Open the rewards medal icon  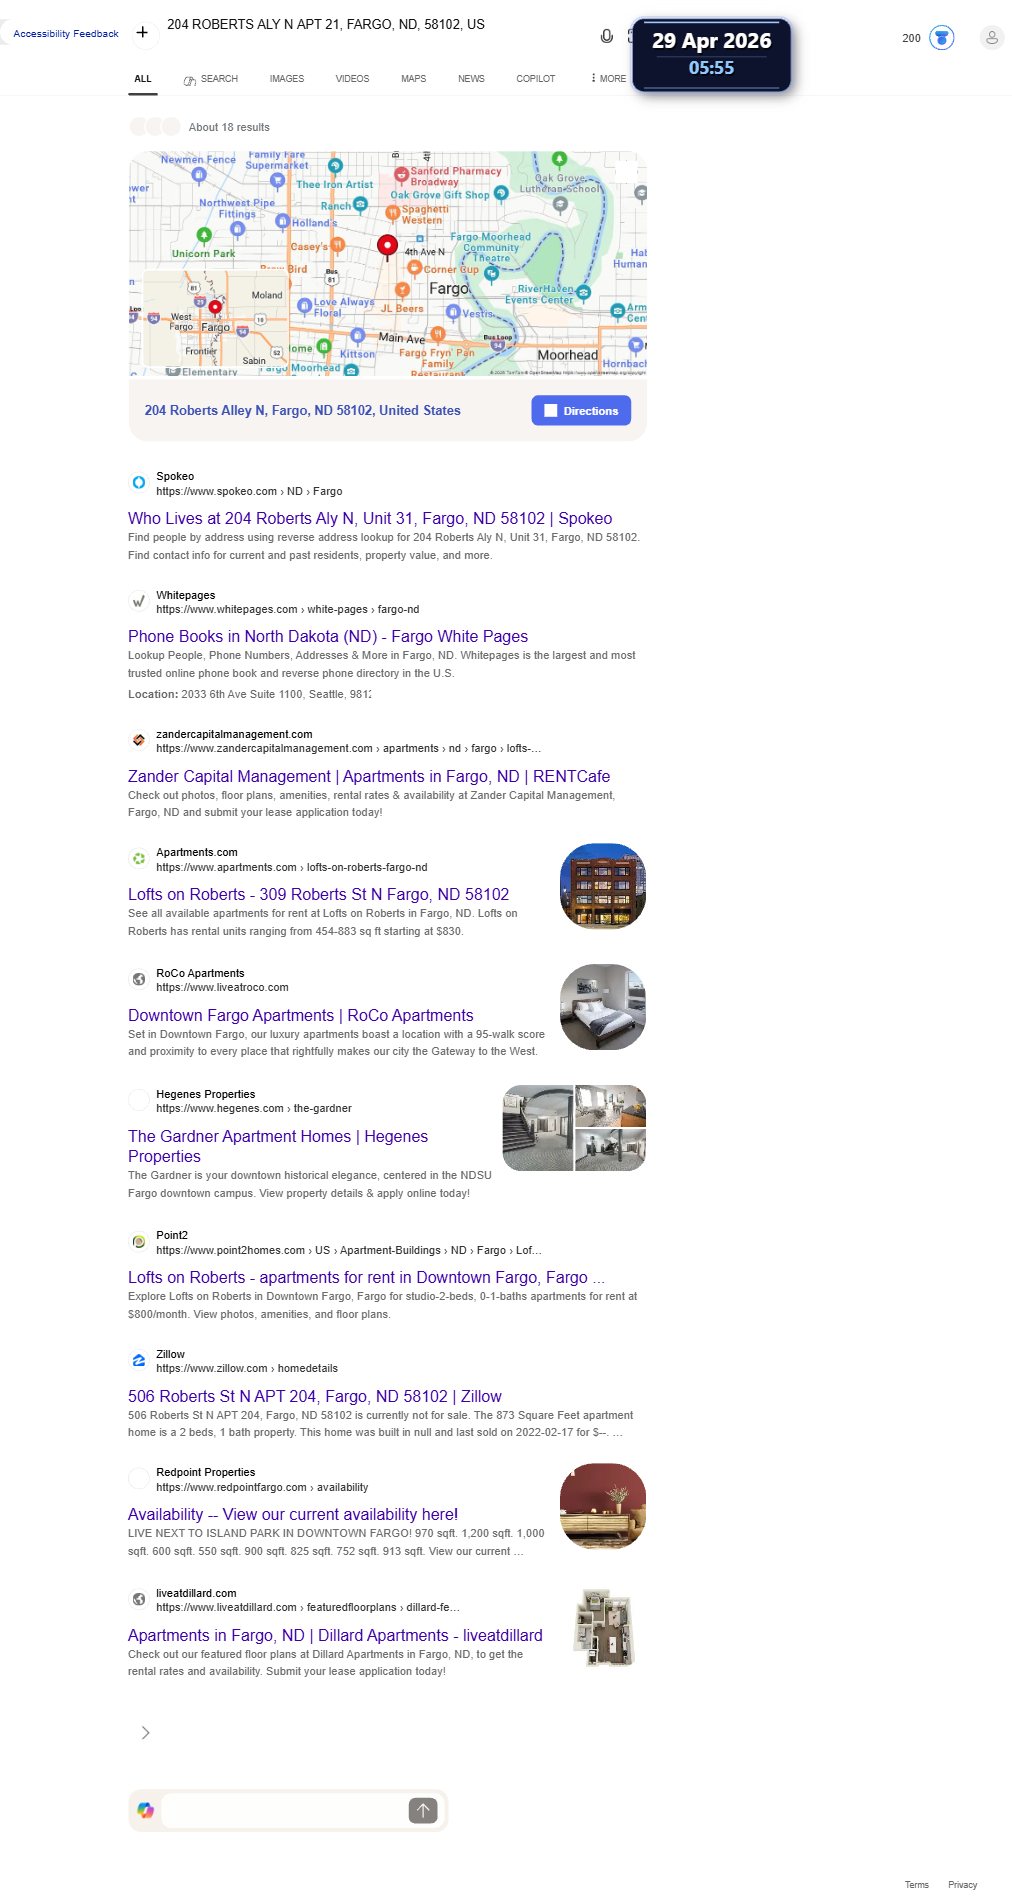(941, 38)
